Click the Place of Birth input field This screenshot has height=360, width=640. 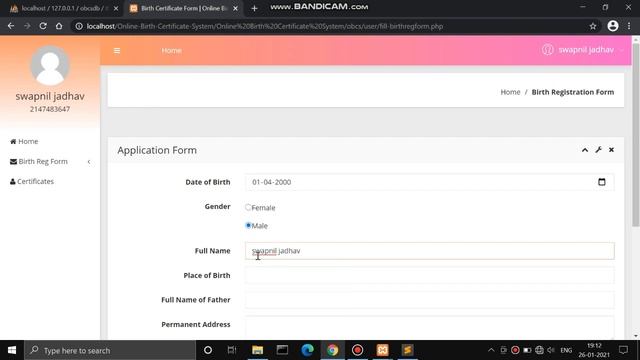[x=429, y=275]
